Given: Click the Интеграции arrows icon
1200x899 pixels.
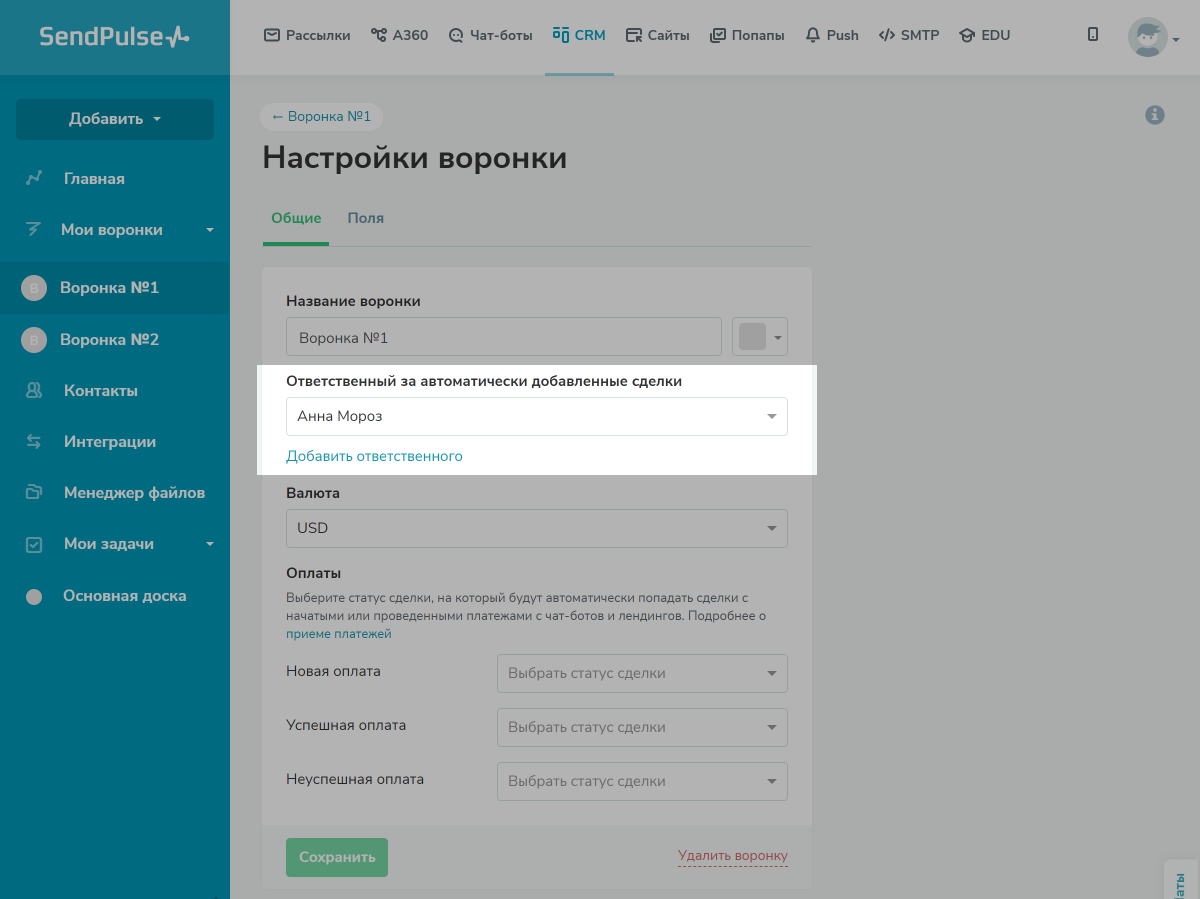Looking at the screenshot, I should [34, 442].
